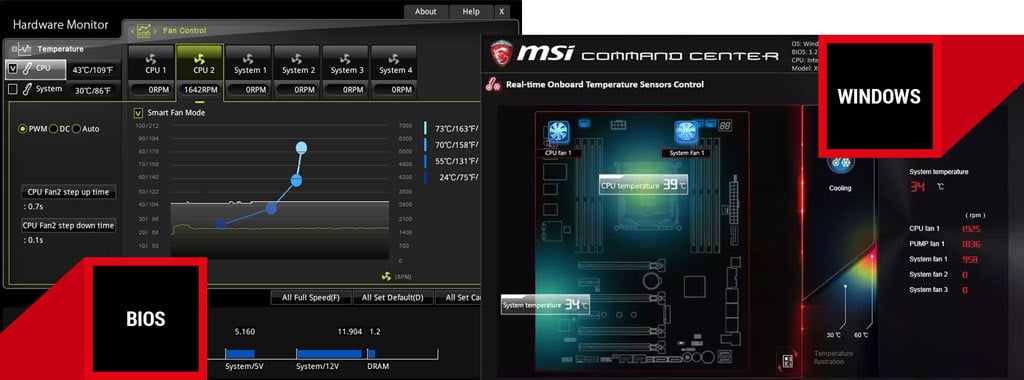Uncheck the CPU temperature checkbox

click(x=12, y=68)
